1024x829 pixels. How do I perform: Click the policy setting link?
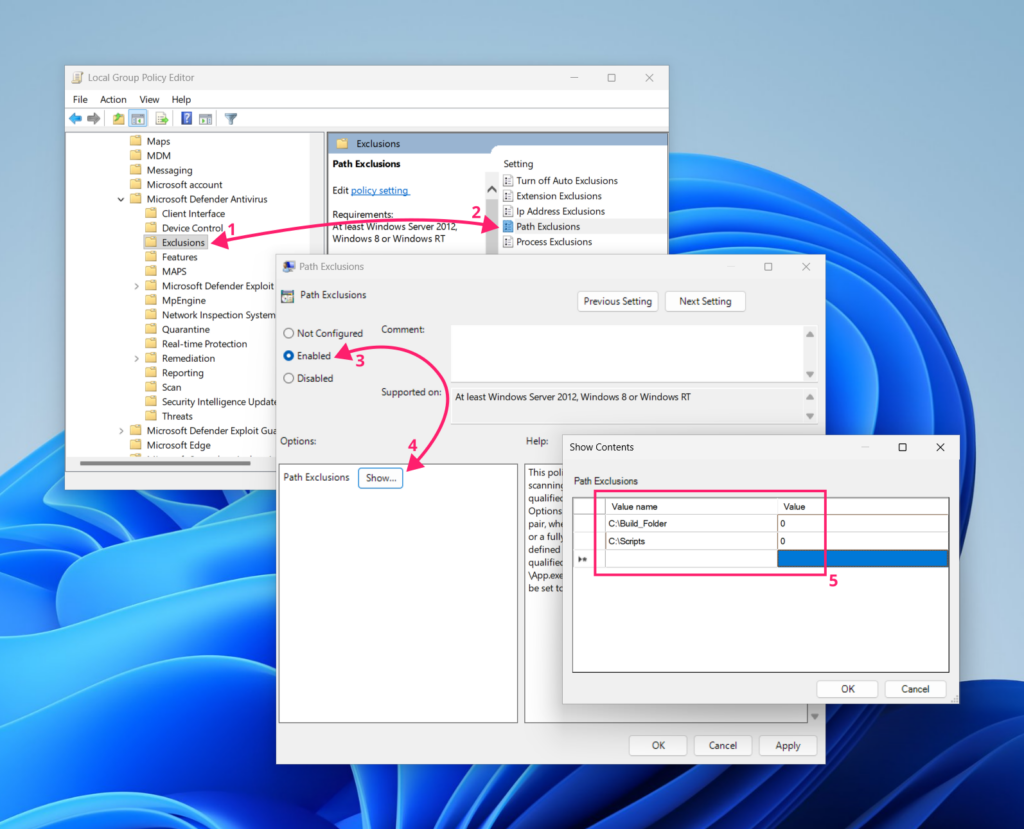click(380, 191)
